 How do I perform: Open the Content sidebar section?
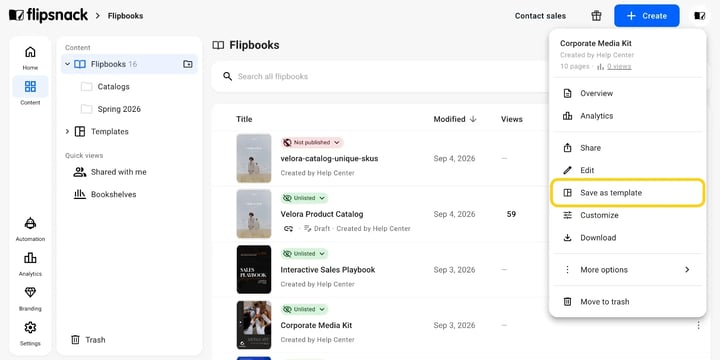[x=30, y=92]
